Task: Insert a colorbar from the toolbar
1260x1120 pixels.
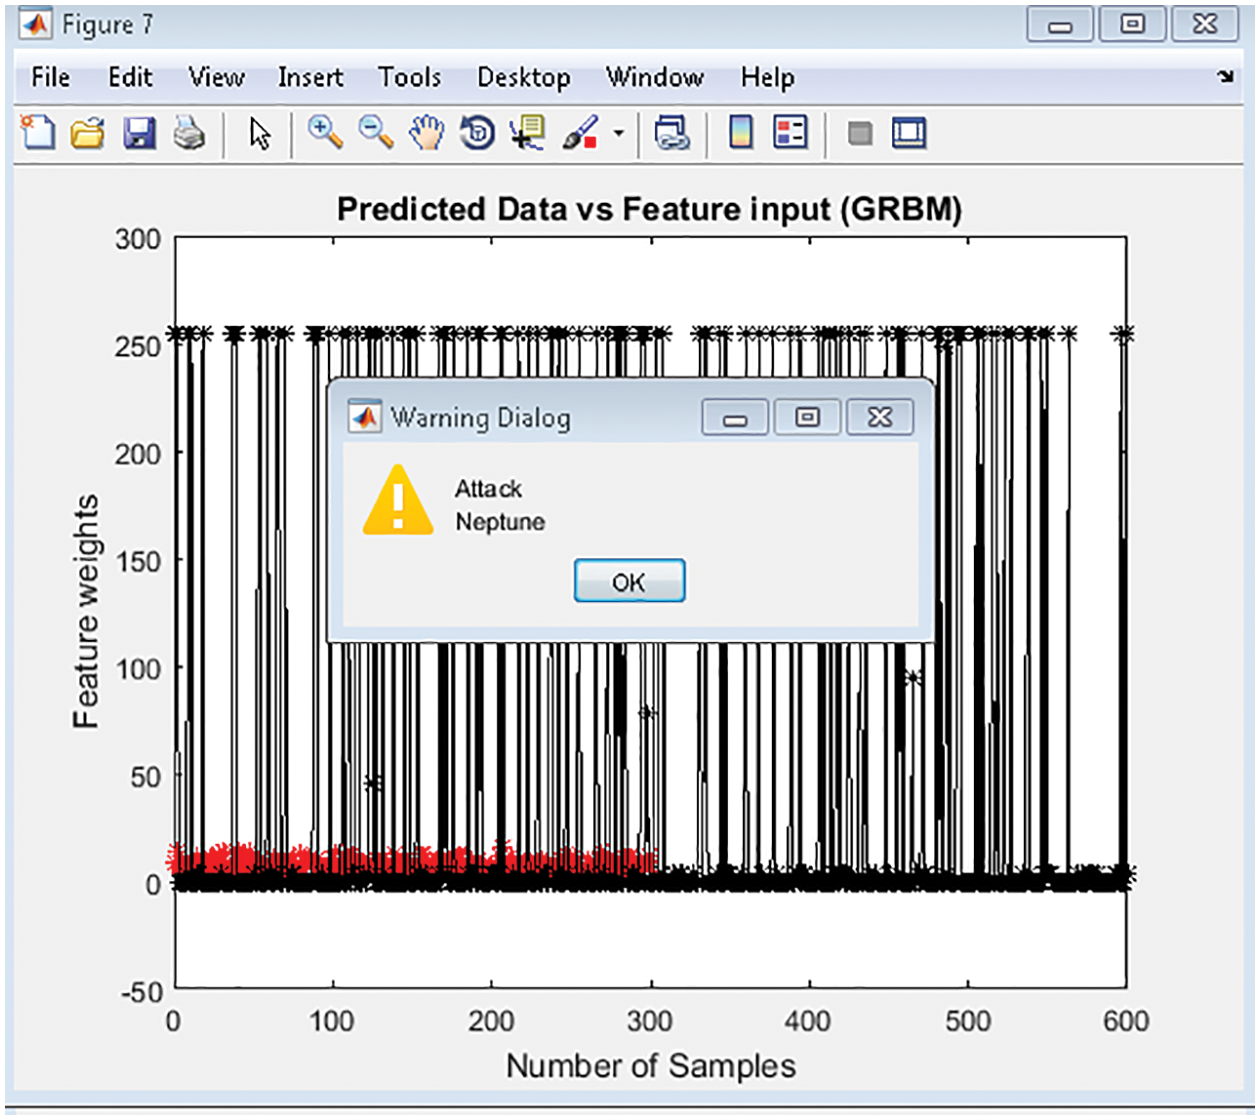Action: click(741, 133)
